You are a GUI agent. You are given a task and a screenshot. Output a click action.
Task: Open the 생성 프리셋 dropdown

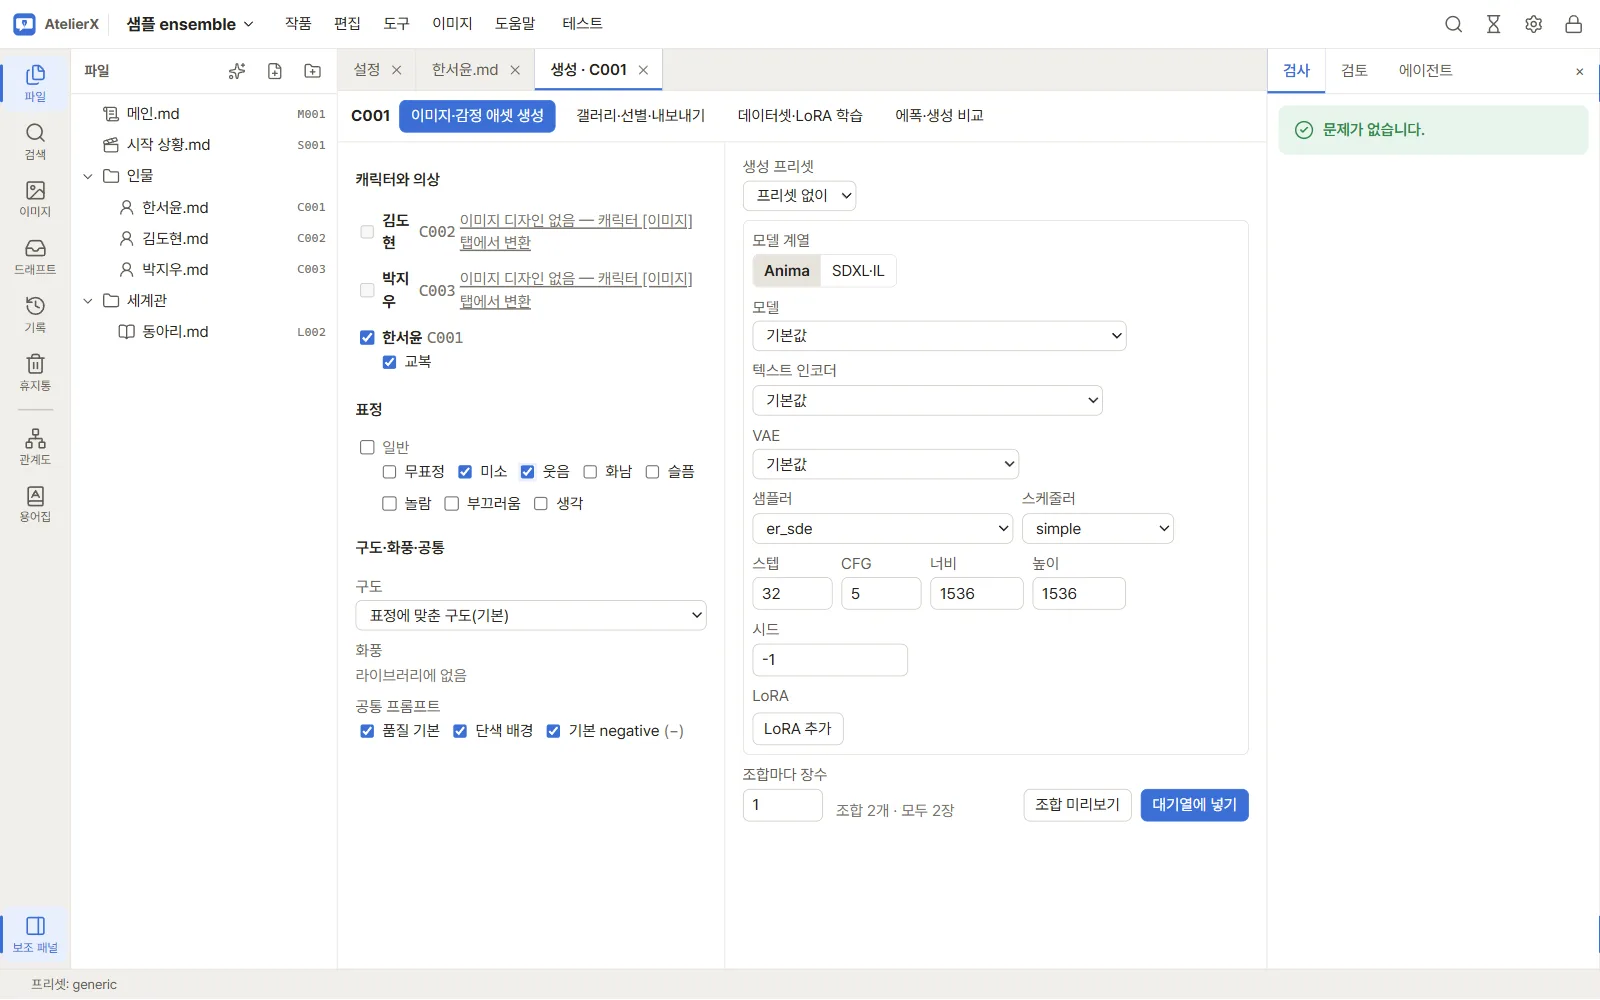pyautogui.click(x=800, y=196)
